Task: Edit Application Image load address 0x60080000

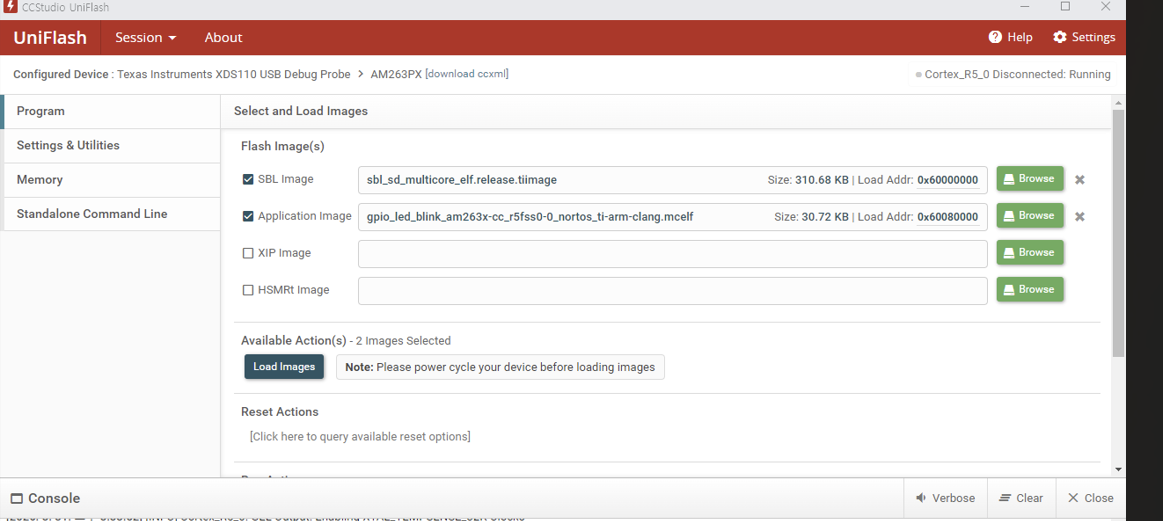Action: [x=948, y=217]
